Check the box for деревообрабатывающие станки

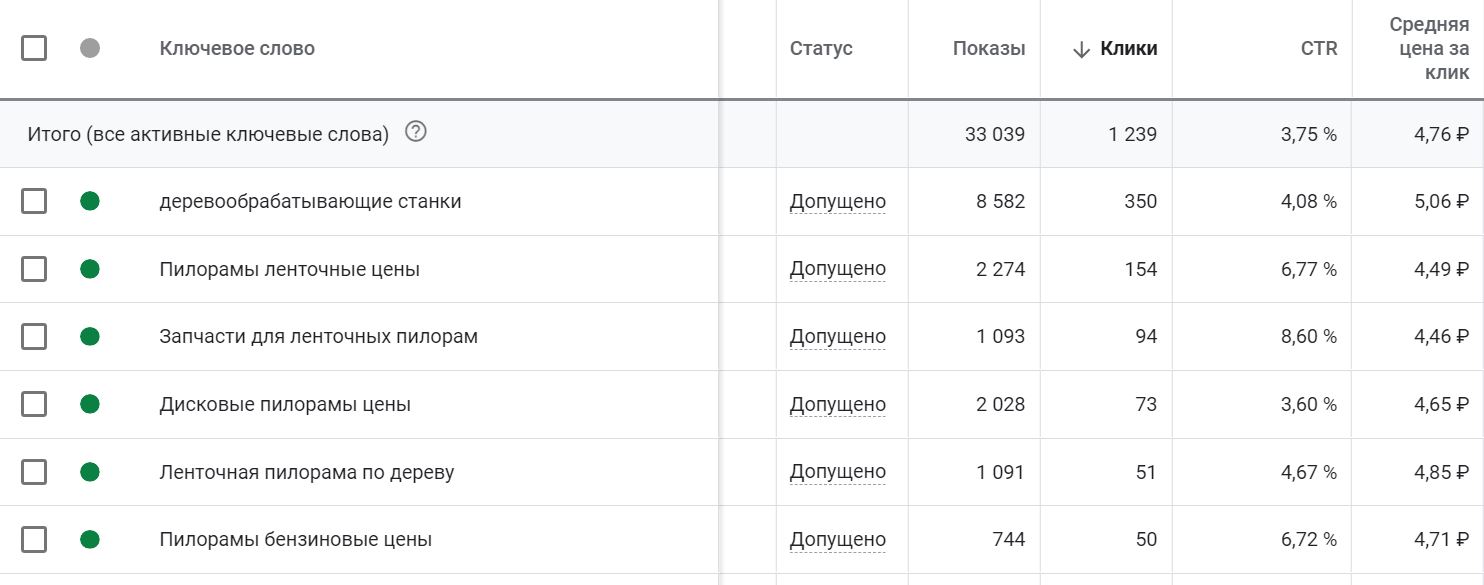coord(34,201)
